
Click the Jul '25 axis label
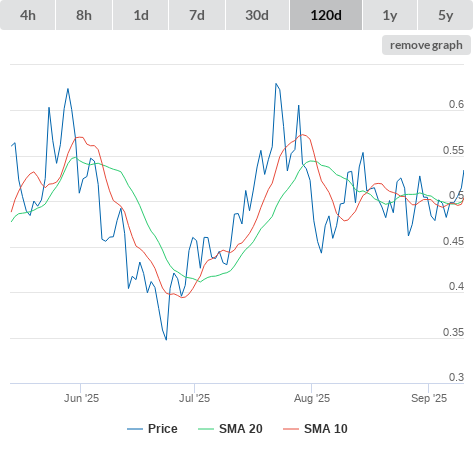pos(194,398)
